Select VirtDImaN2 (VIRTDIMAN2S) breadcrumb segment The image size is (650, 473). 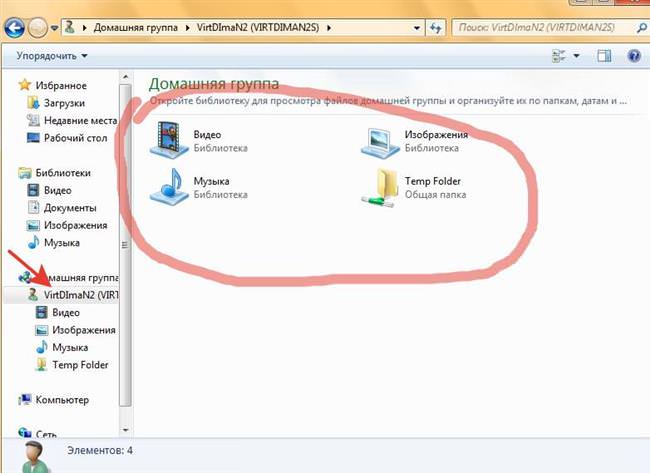tap(258, 28)
